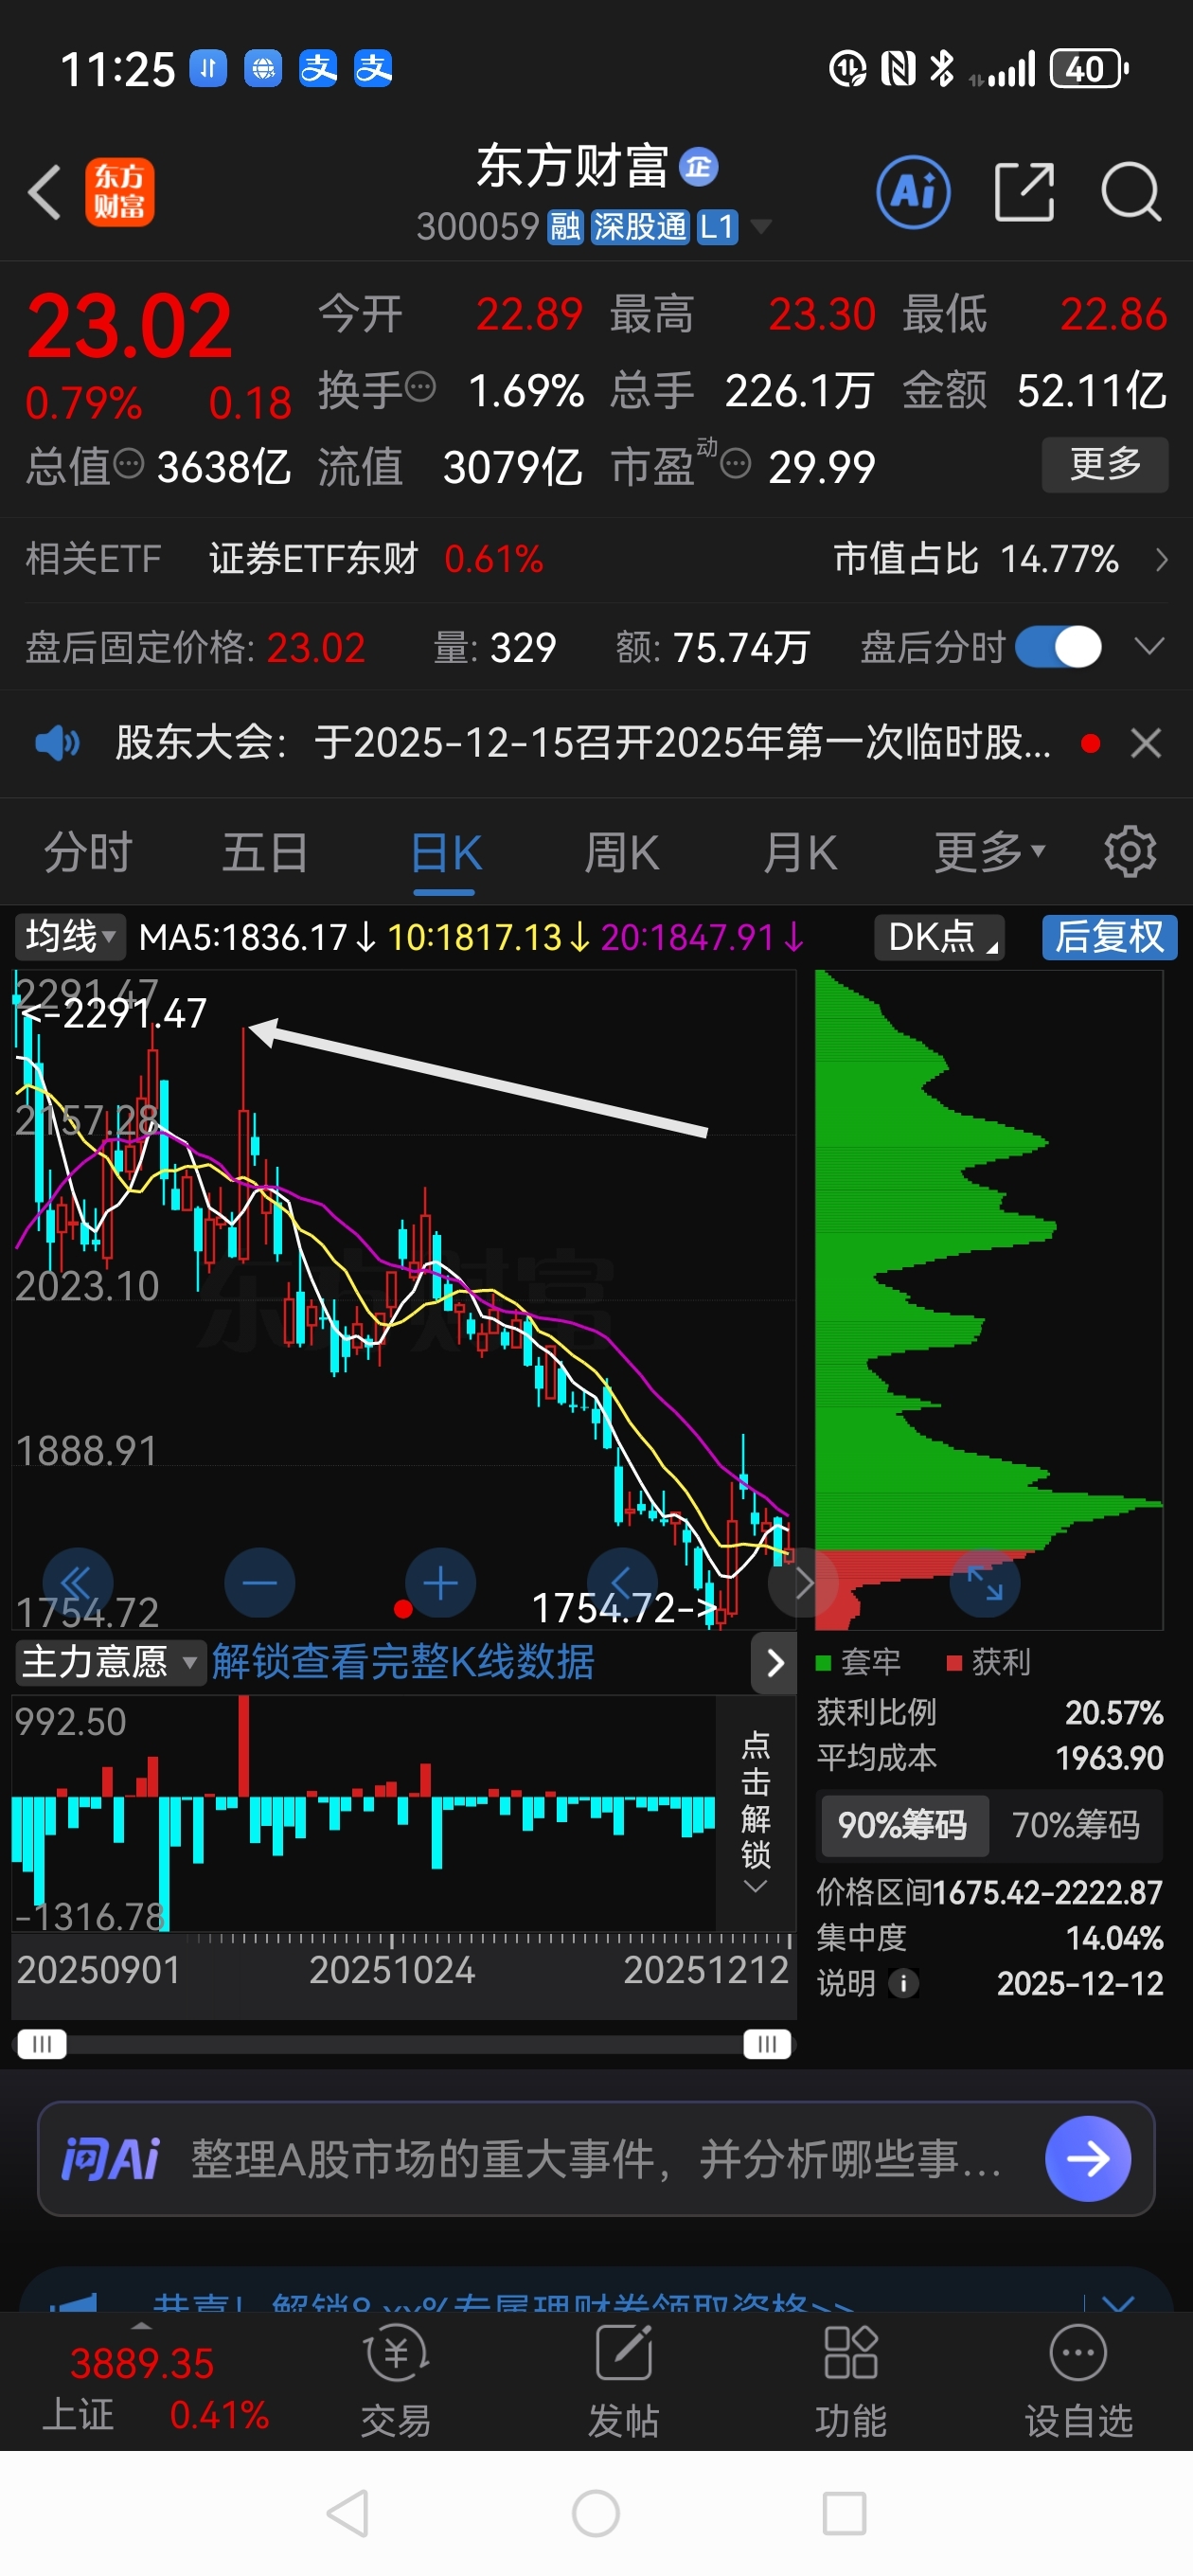Screen dimensions: 1193x2576
Task: Select 70%筹码 option
Action: tap(1076, 1826)
